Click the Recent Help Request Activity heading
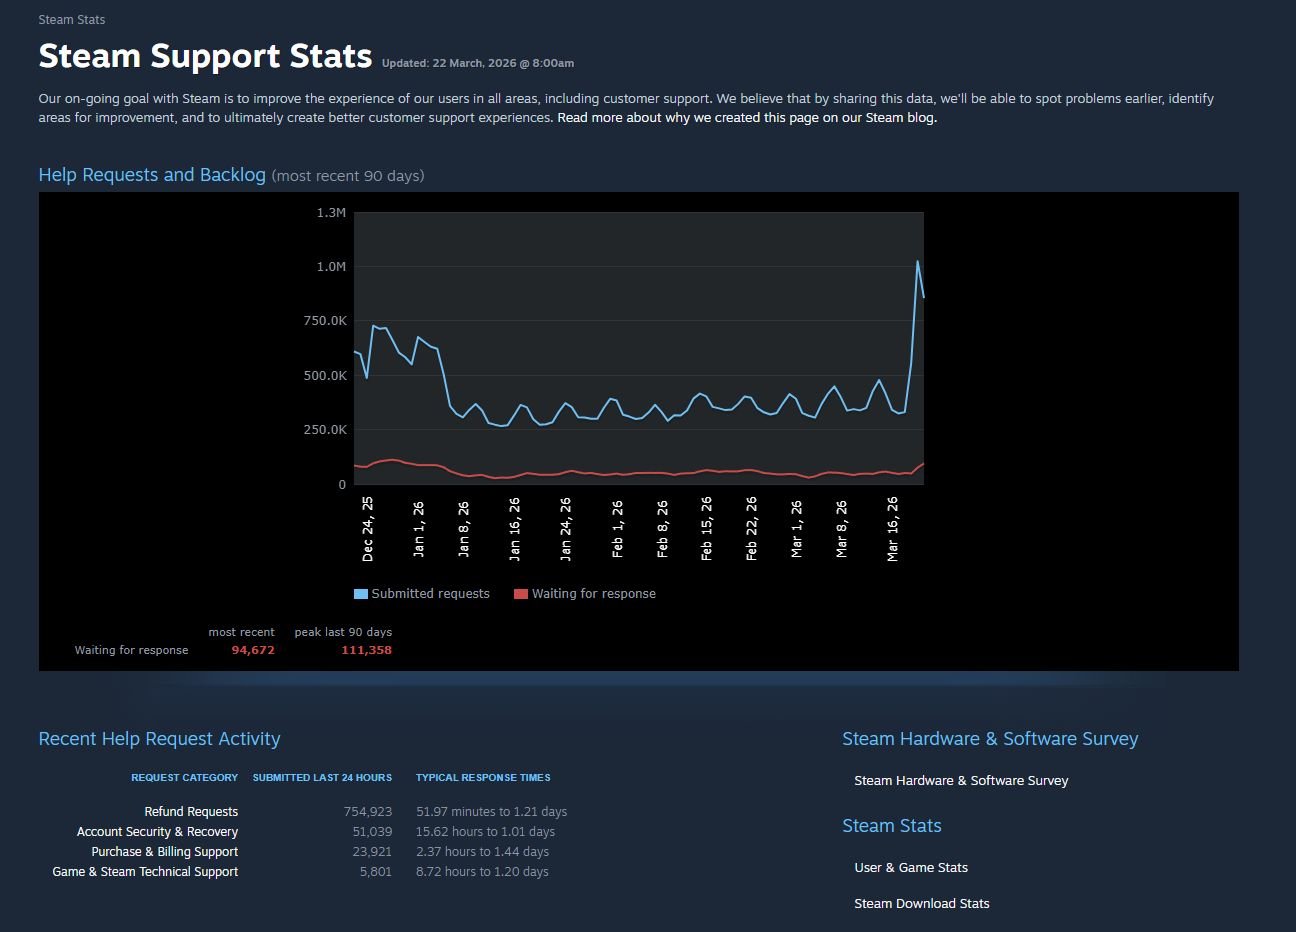Screen dimensions: 1296x932 tap(159, 739)
